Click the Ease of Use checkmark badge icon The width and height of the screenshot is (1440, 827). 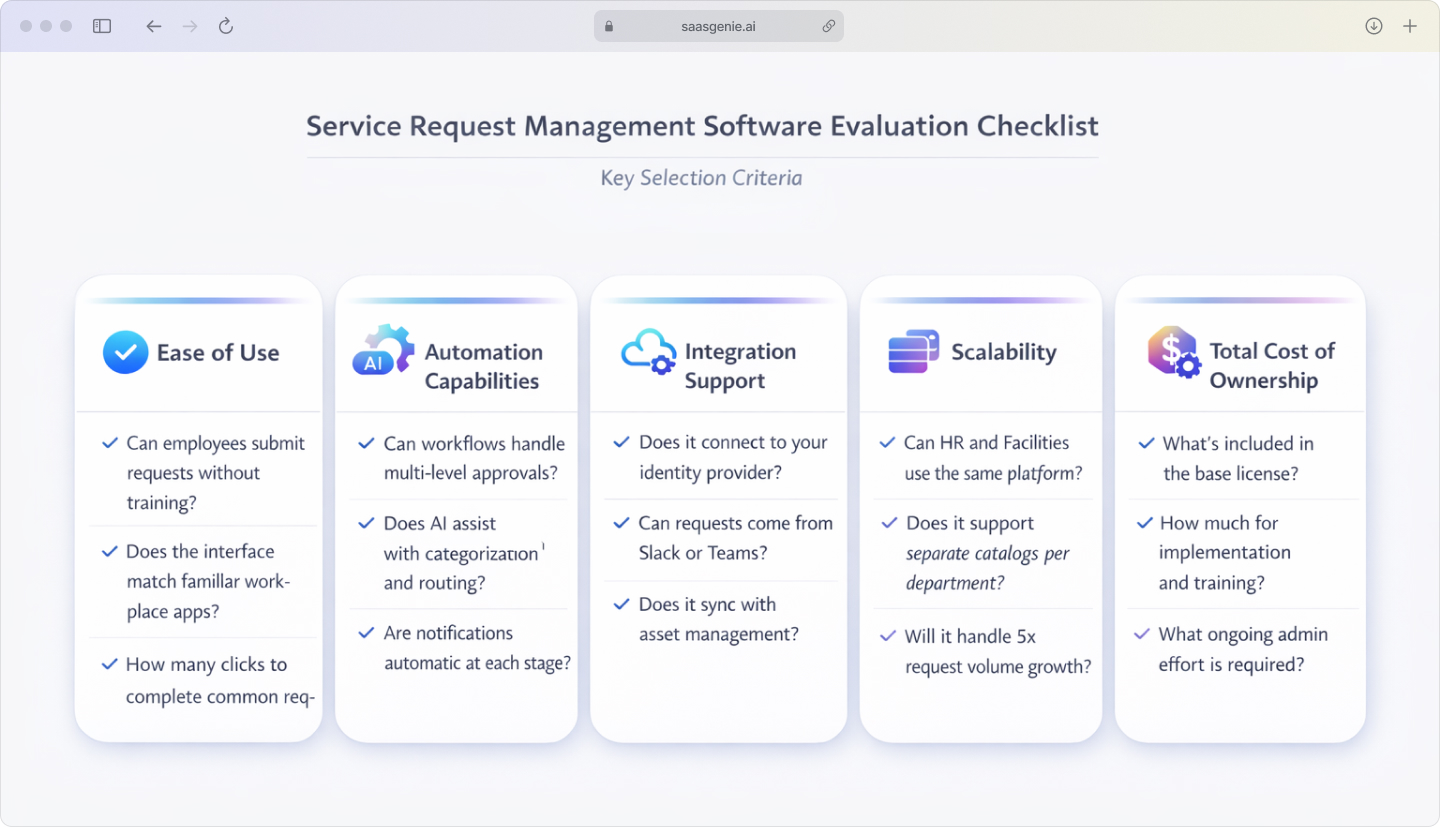point(124,352)
